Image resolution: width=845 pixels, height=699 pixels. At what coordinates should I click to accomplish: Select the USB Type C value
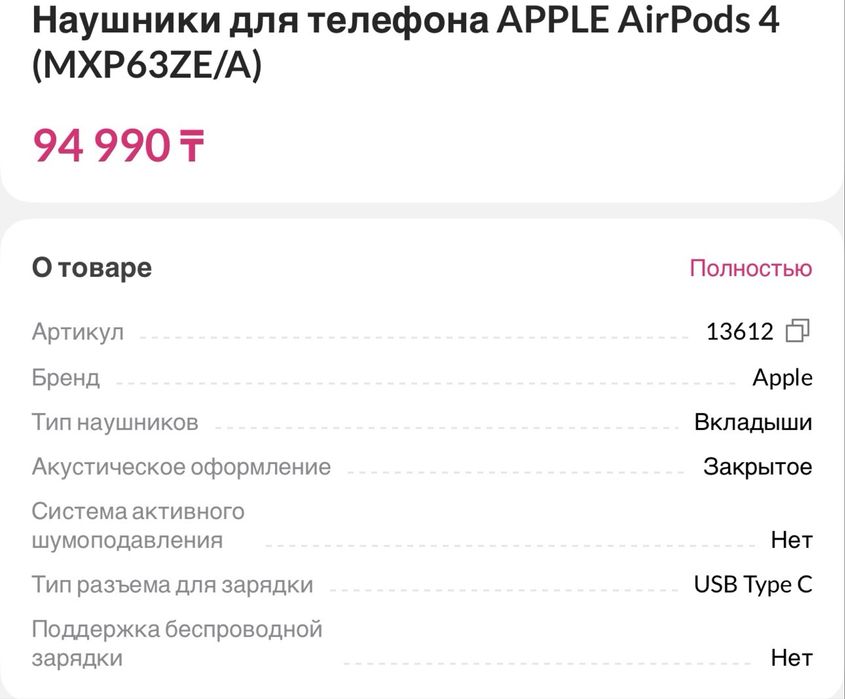[753, 585]
